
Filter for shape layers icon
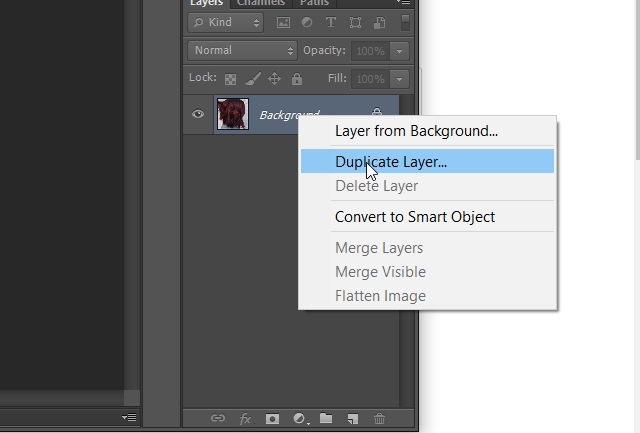pyautogui.click(x=355, y=22)
